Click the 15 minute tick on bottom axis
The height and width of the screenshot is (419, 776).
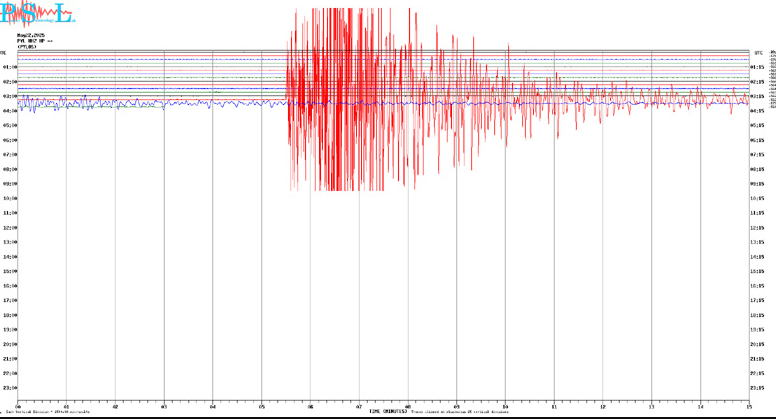[749, 407]
